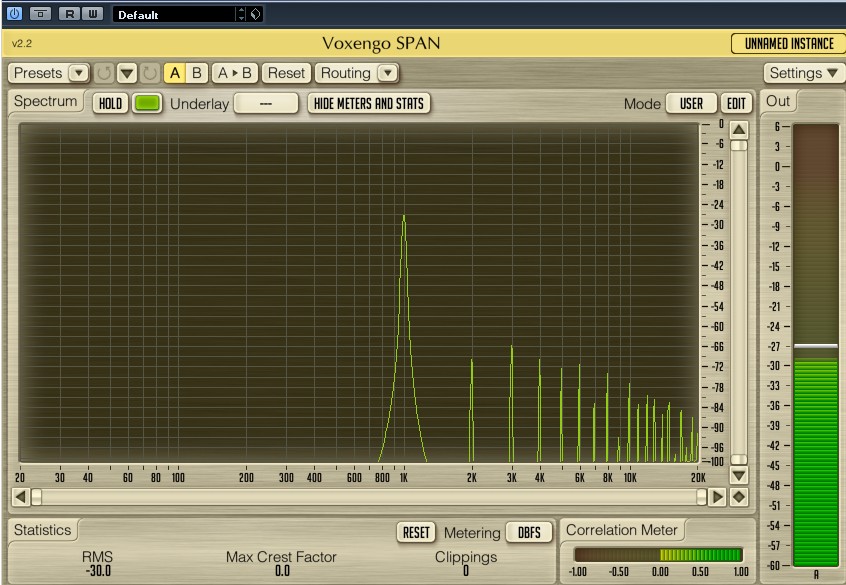846x585 pixels.
Task: Click the W write automation button
Action: point(92,14)
